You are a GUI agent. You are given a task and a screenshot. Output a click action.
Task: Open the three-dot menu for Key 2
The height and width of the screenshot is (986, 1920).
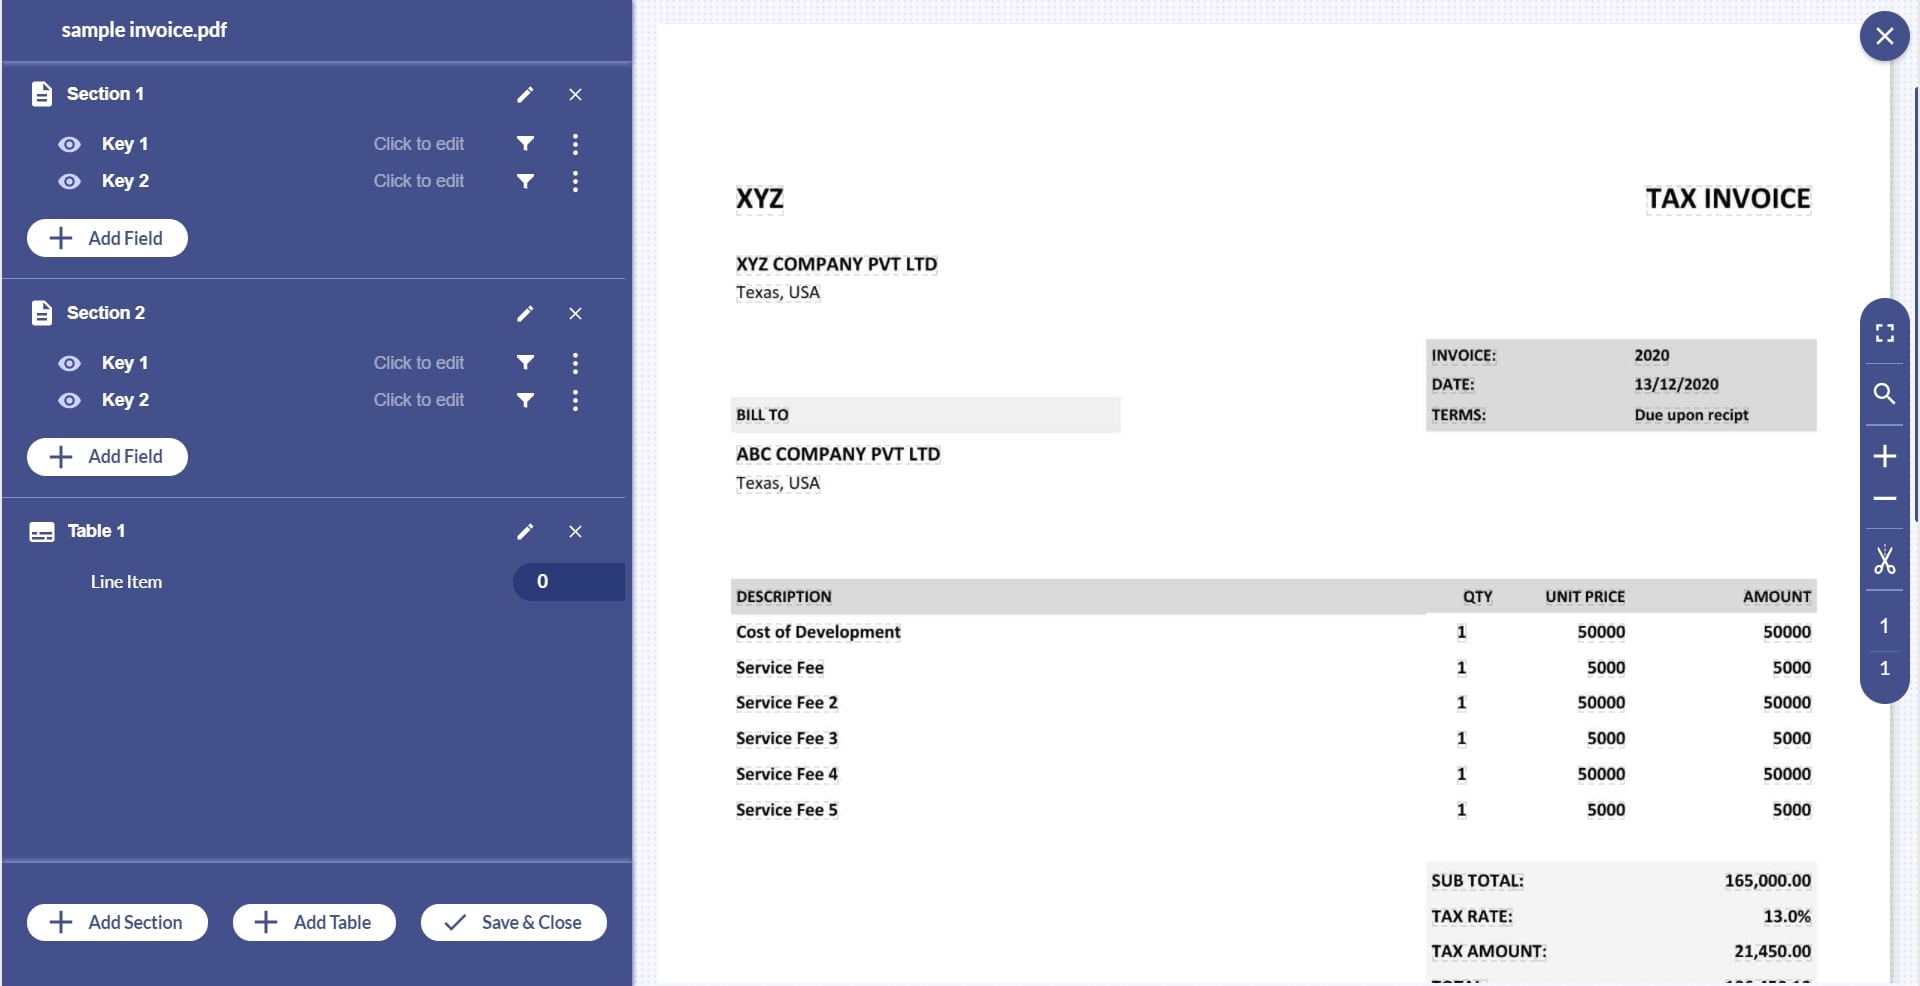[x=575, y=181]
